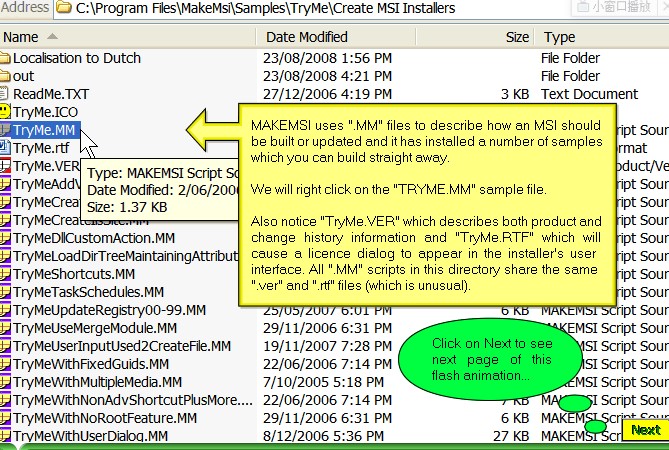
Task: Select the file name 'ReadMe.TXT'
Action: pos(51,94)
